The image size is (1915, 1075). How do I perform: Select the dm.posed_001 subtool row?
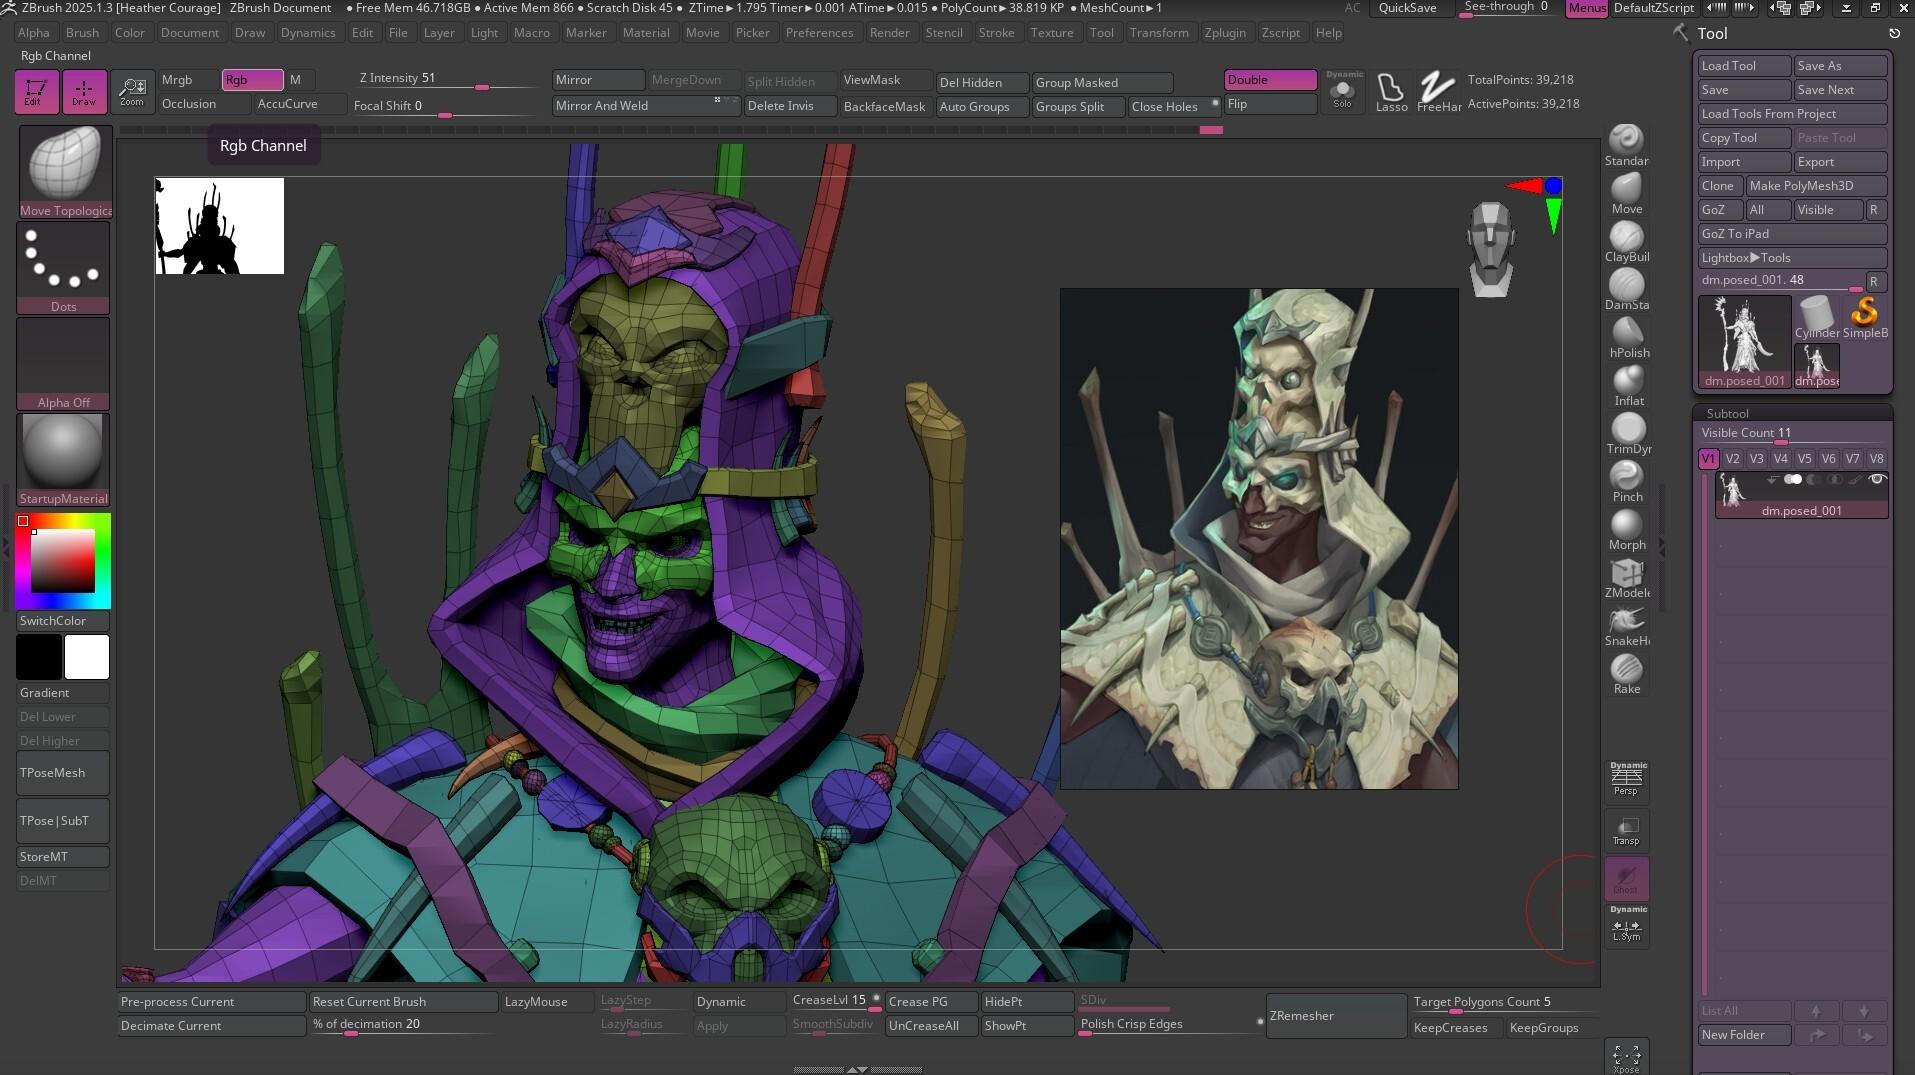[x=1802, y=495]
